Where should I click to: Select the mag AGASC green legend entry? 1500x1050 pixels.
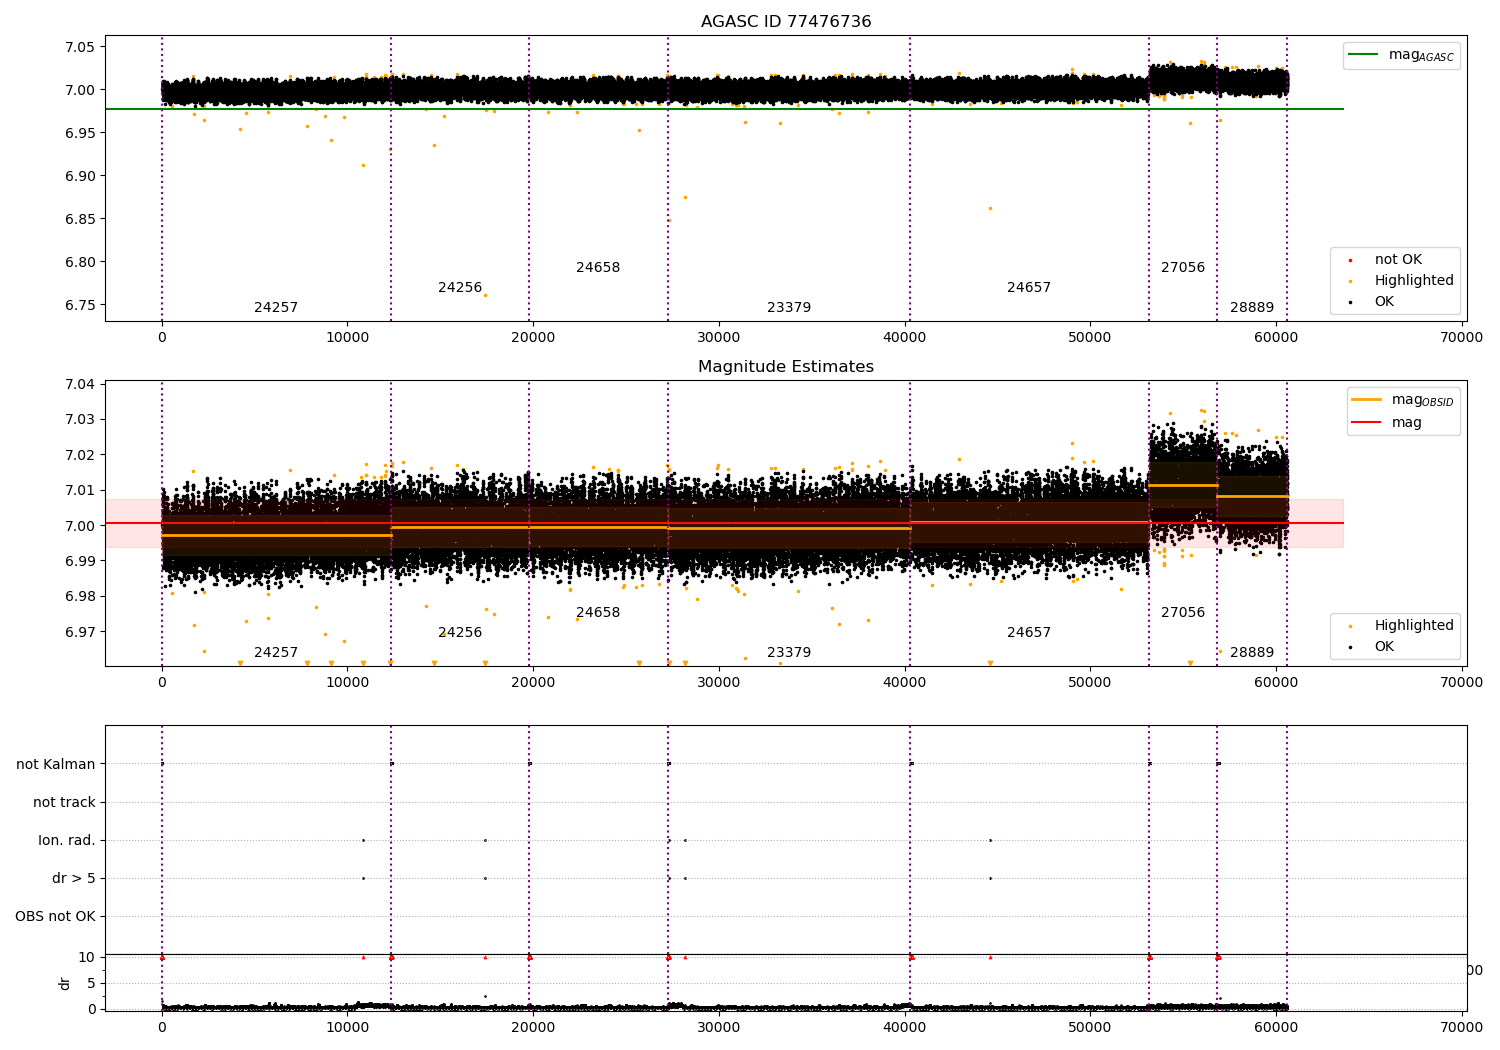point(1401,56)
